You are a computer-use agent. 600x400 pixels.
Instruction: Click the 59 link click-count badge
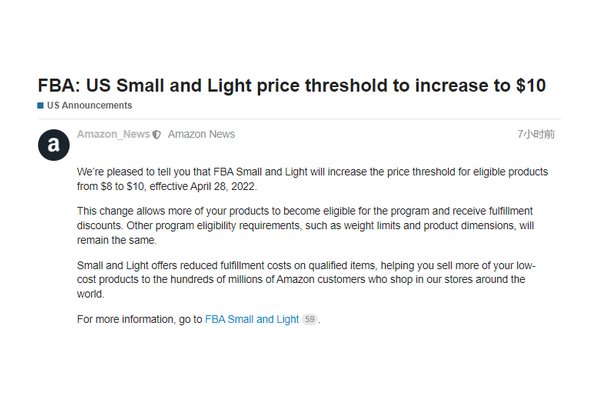(x=310, y=319)
